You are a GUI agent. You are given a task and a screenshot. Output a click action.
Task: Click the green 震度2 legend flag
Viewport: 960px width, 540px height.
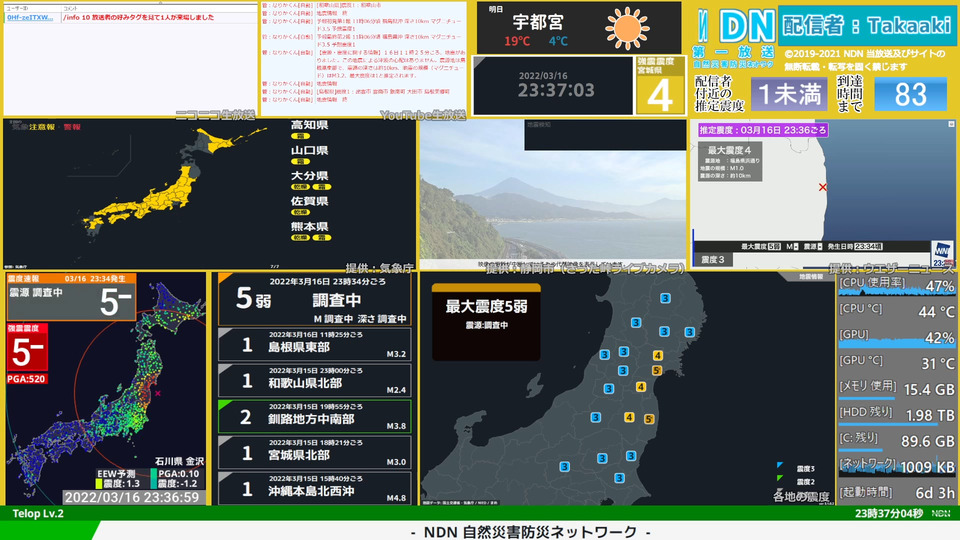[x=779, y=478]
